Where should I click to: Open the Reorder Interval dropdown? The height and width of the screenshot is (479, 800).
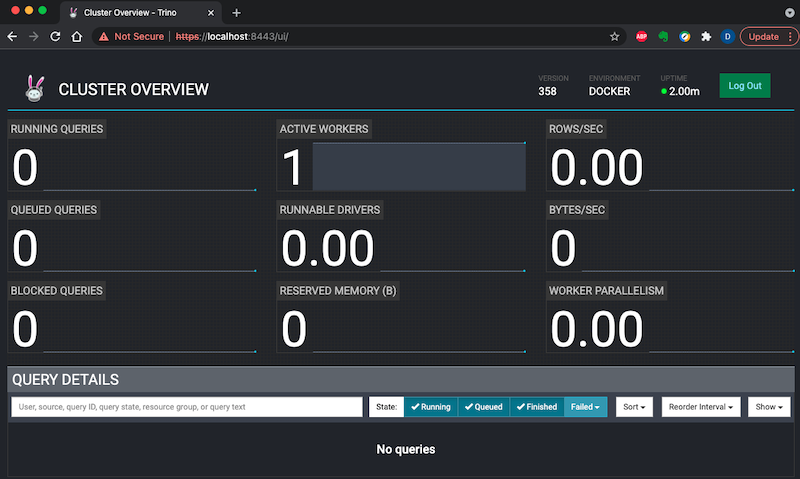tap(701, 407)
